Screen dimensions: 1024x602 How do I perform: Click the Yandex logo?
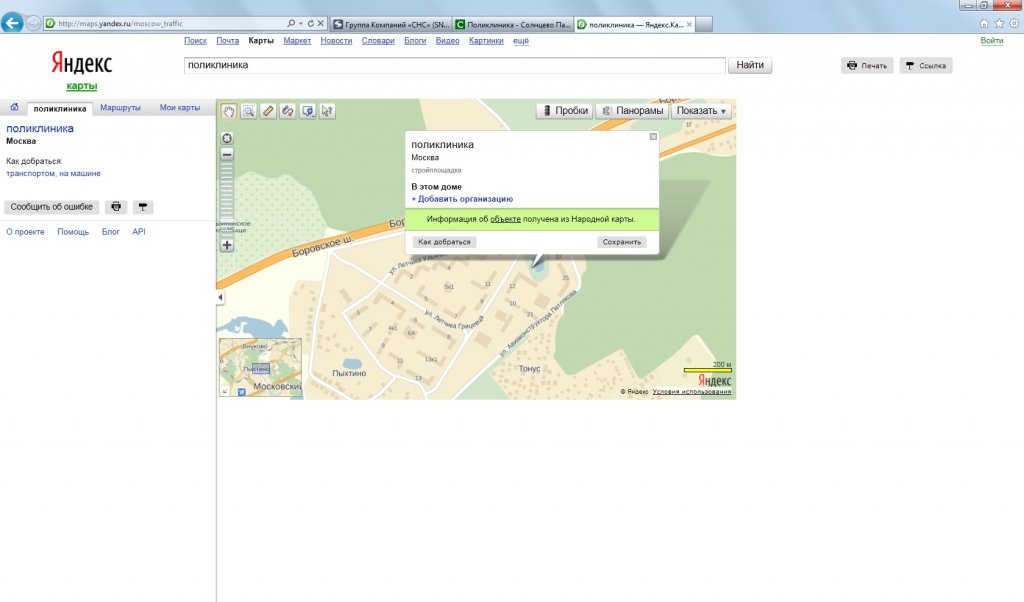click(x=82, y=64)
